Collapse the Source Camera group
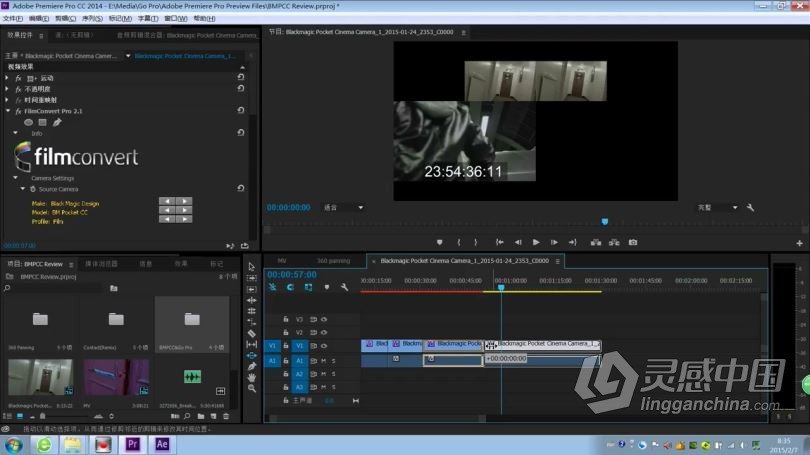 click(23, 189)
